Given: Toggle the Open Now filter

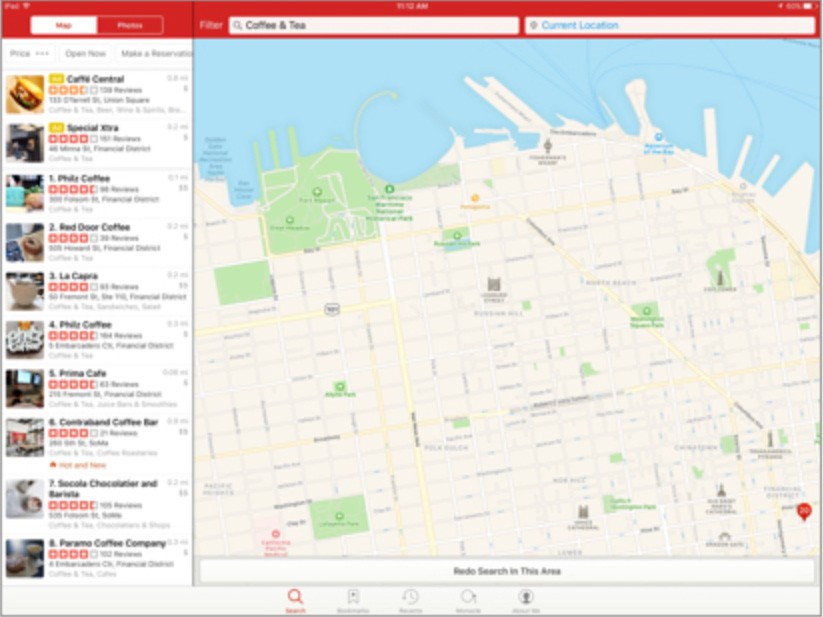Looking at the screenshot, I should pos(86,54).
